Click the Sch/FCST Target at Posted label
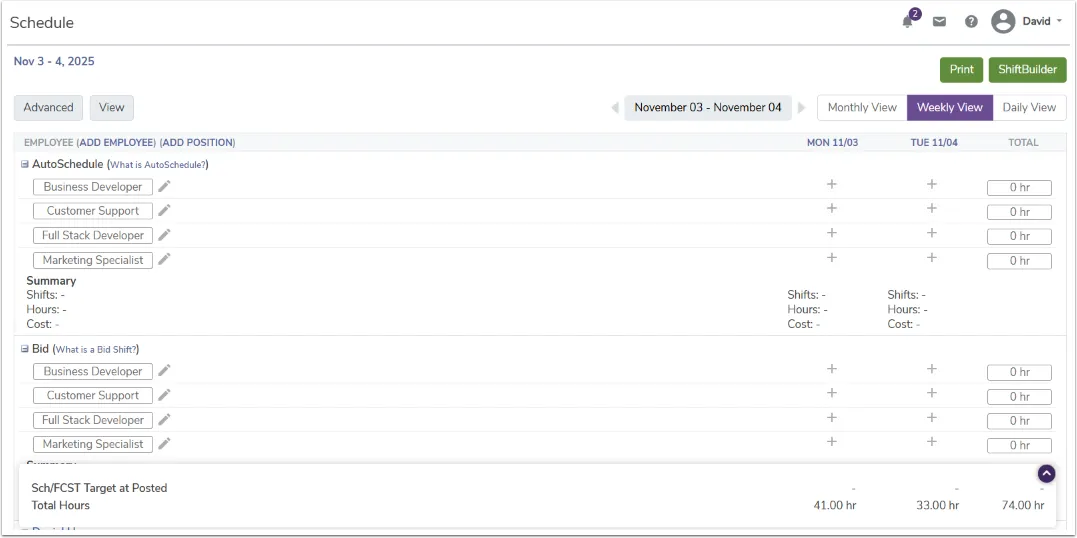The image size is (1077, 538). pyautogui.click(x=100, y=488)
